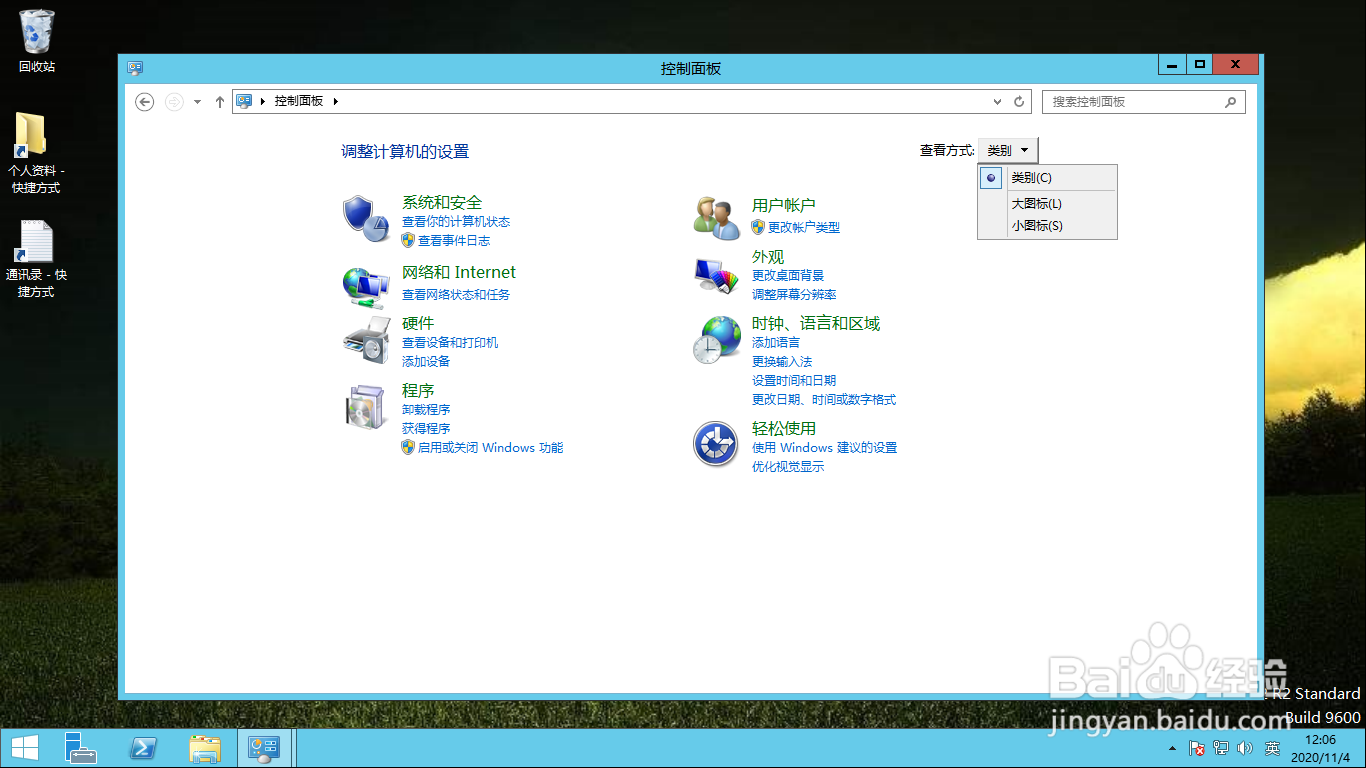Open 时钟、语言和区域 heading
Viewport: 1366px width, 768px height.
(x=816, y=323)
